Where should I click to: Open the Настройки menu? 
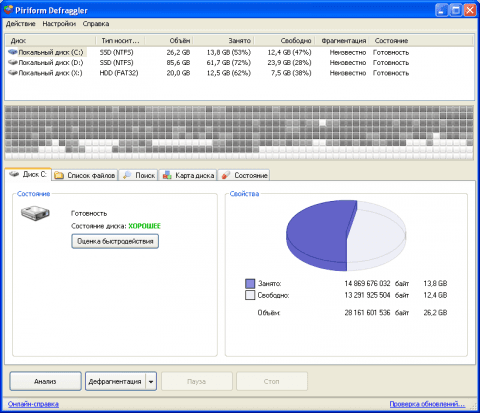tap(59, 24)
